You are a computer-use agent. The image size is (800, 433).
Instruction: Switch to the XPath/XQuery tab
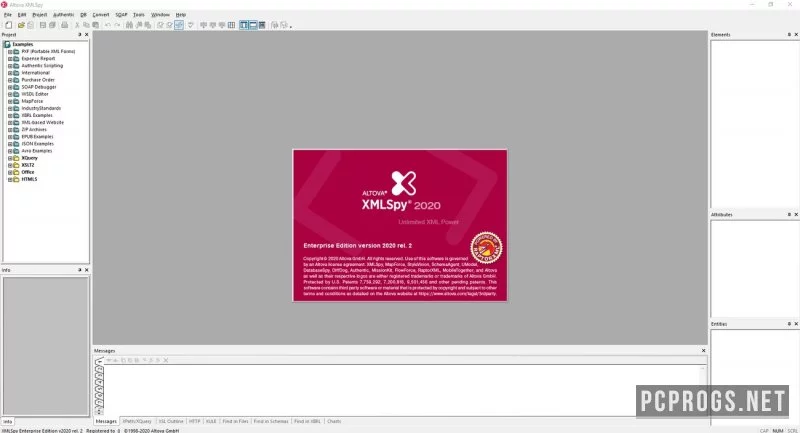point(137,422)
